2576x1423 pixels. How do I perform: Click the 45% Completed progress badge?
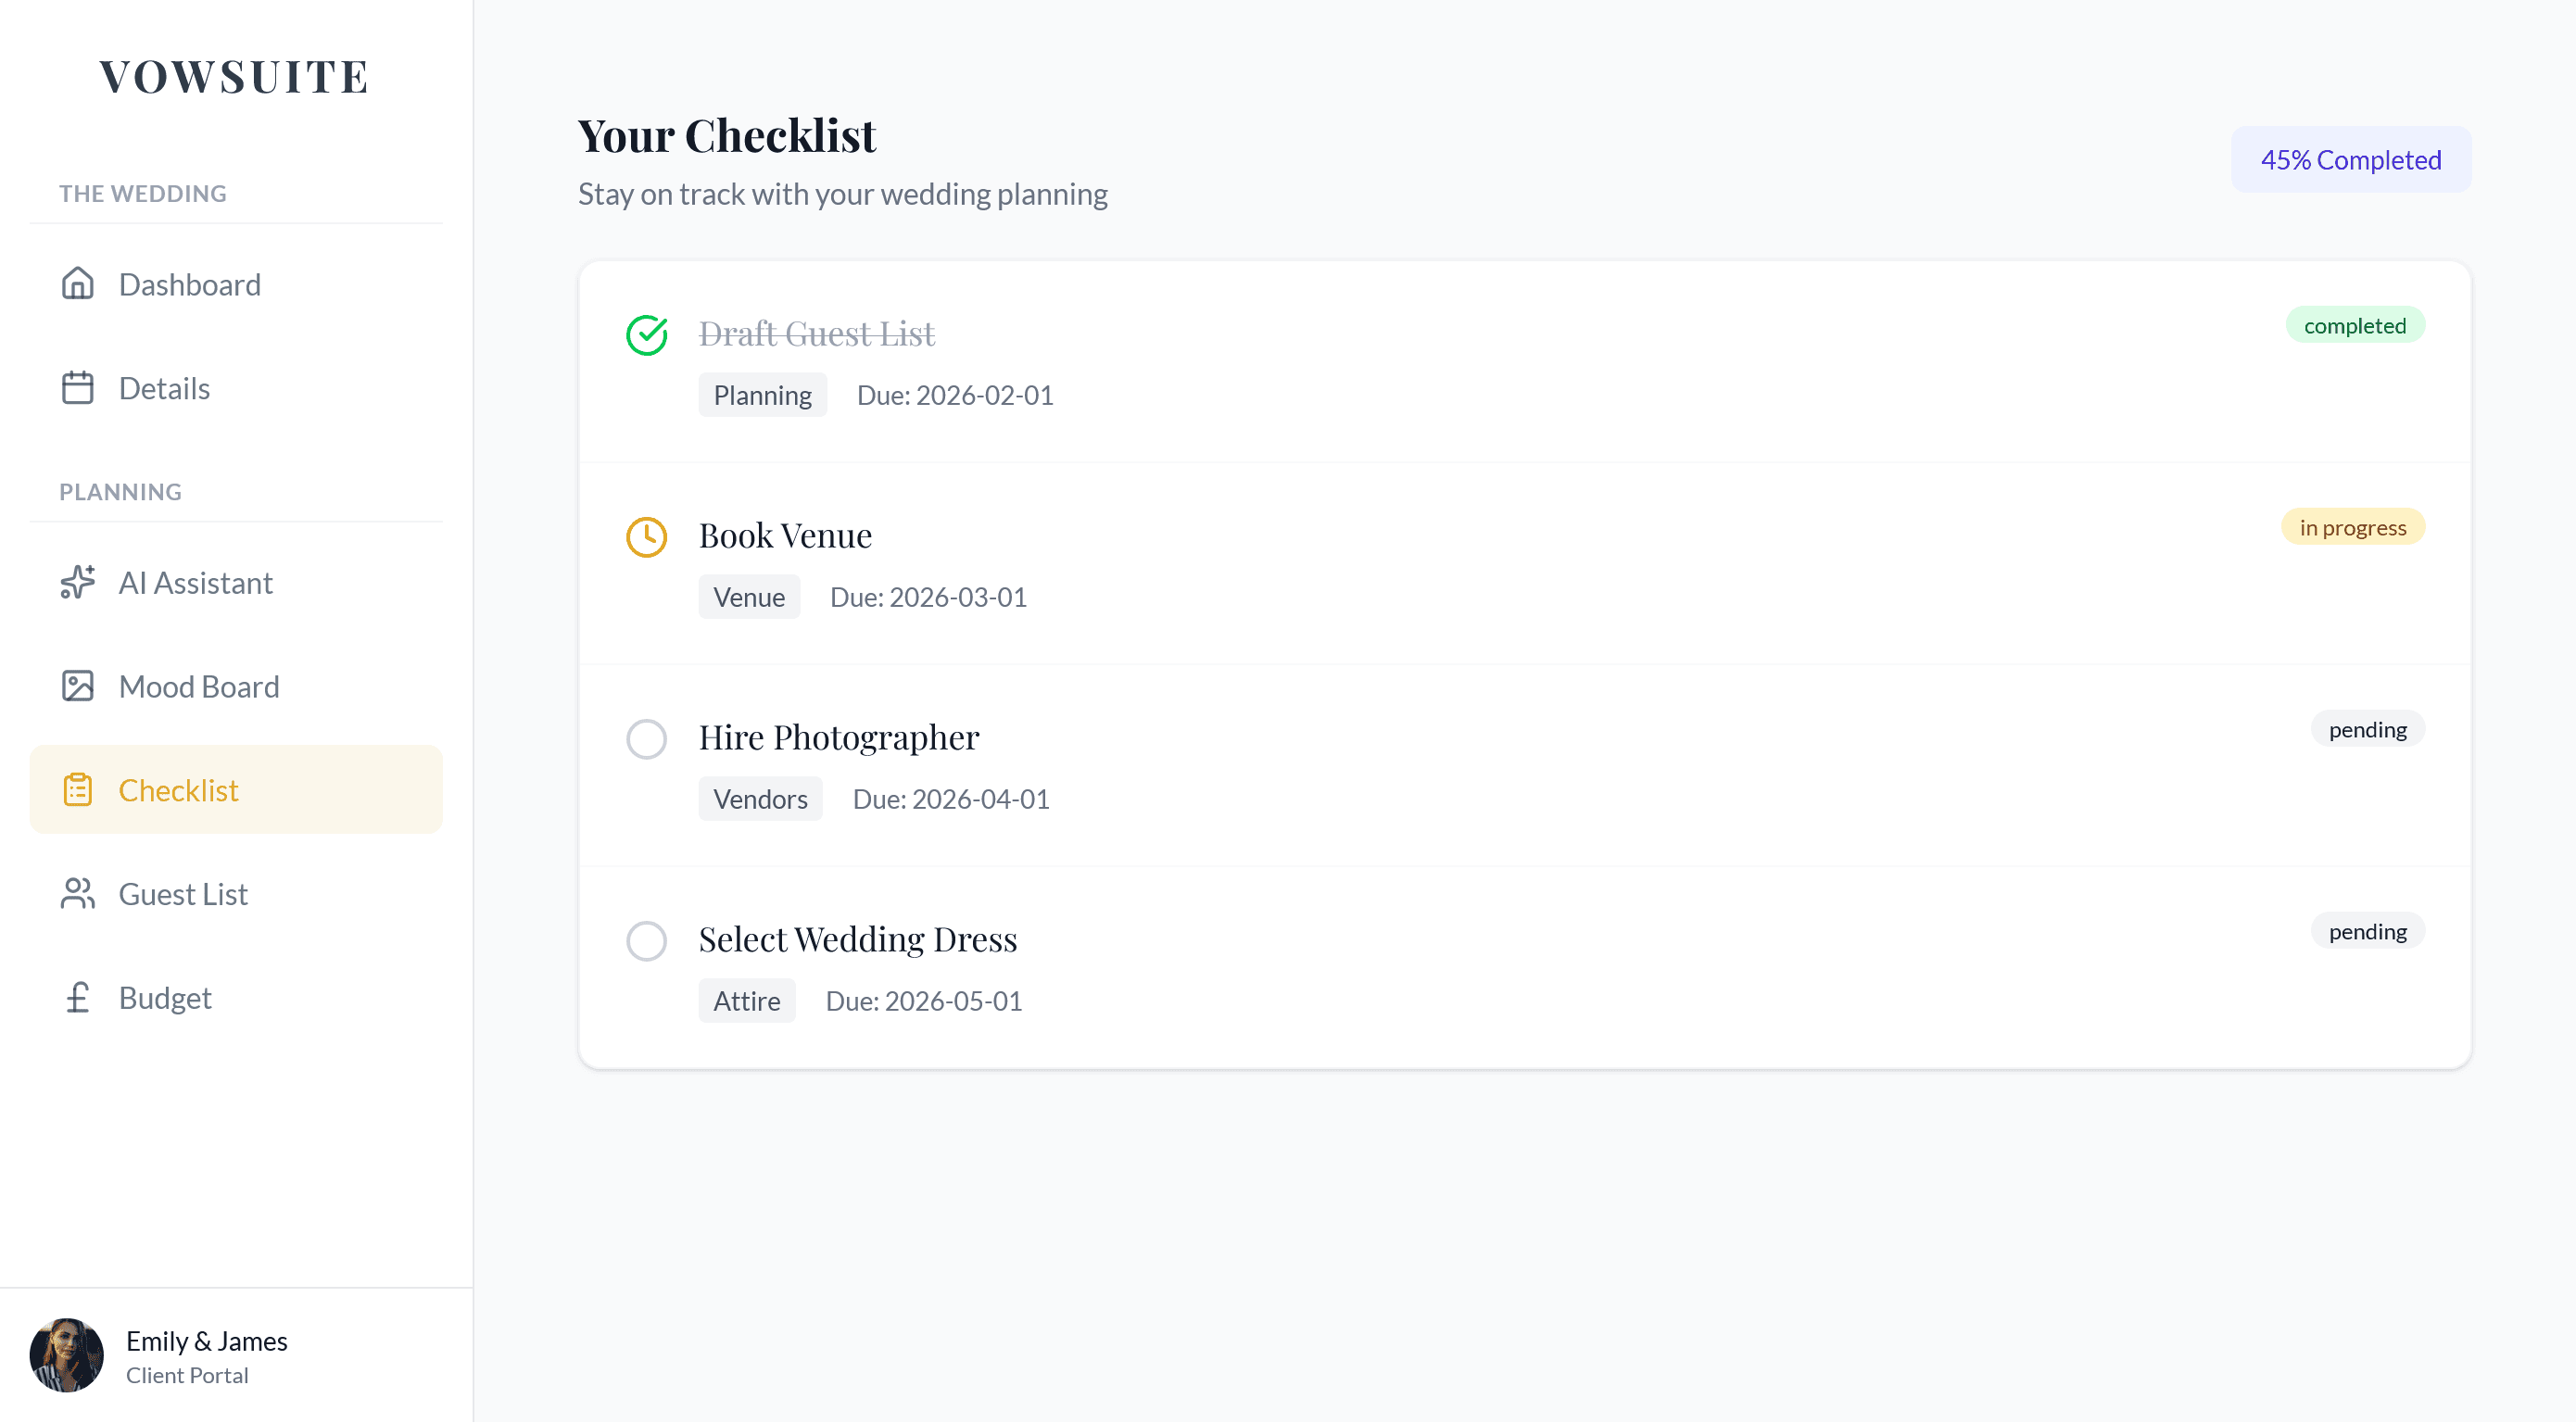click(x=2350, y=159)
